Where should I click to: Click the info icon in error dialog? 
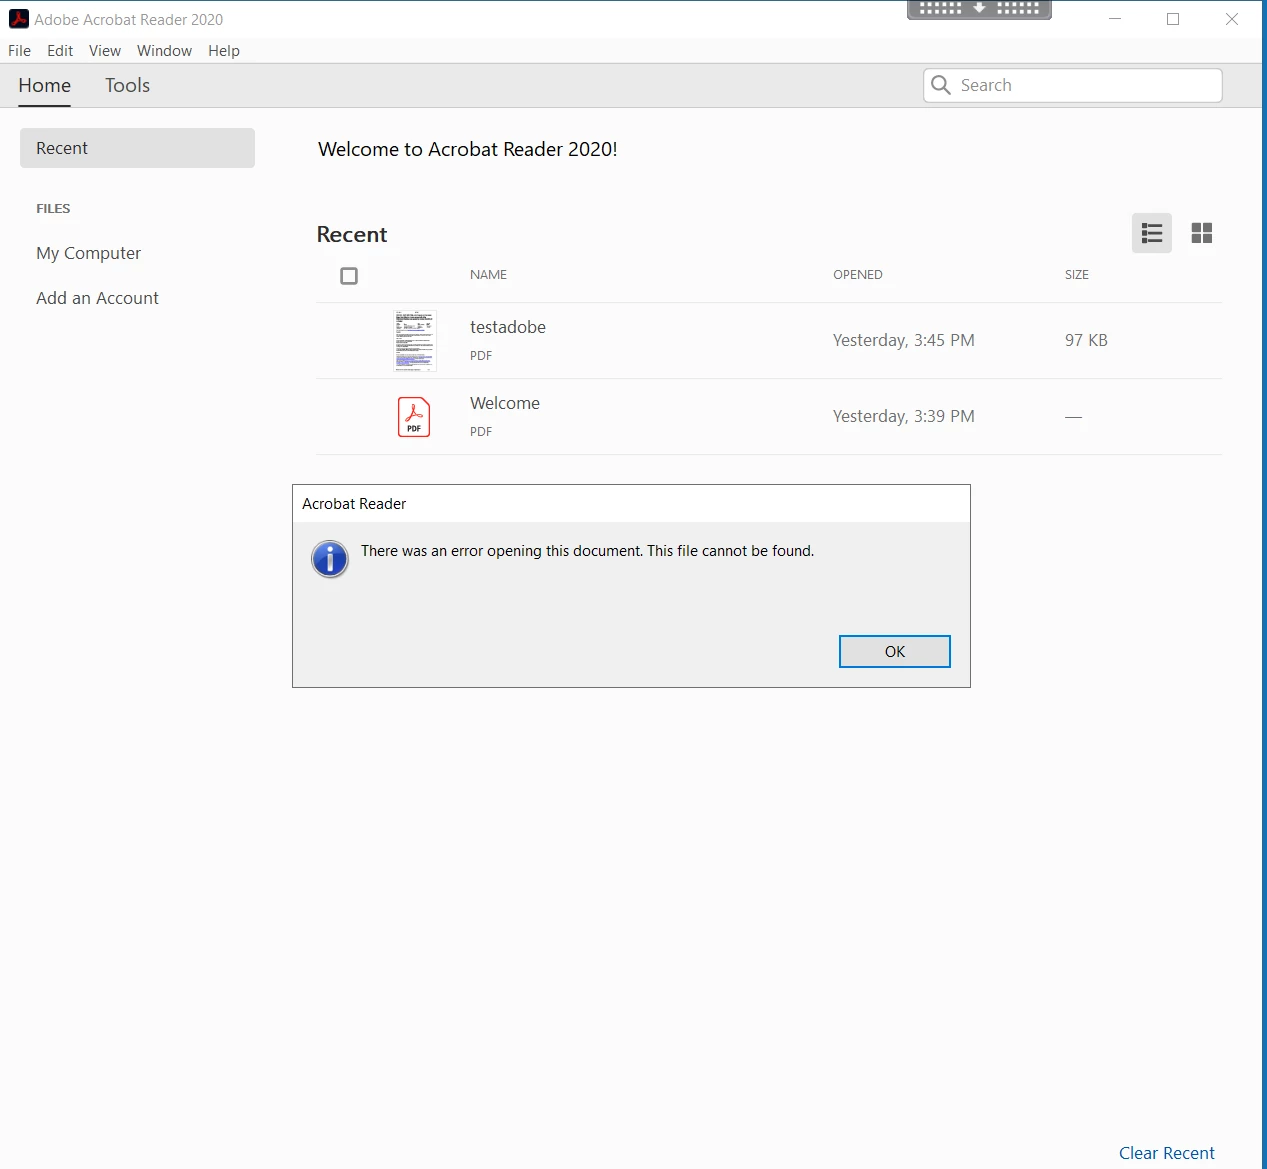(330, 559)
